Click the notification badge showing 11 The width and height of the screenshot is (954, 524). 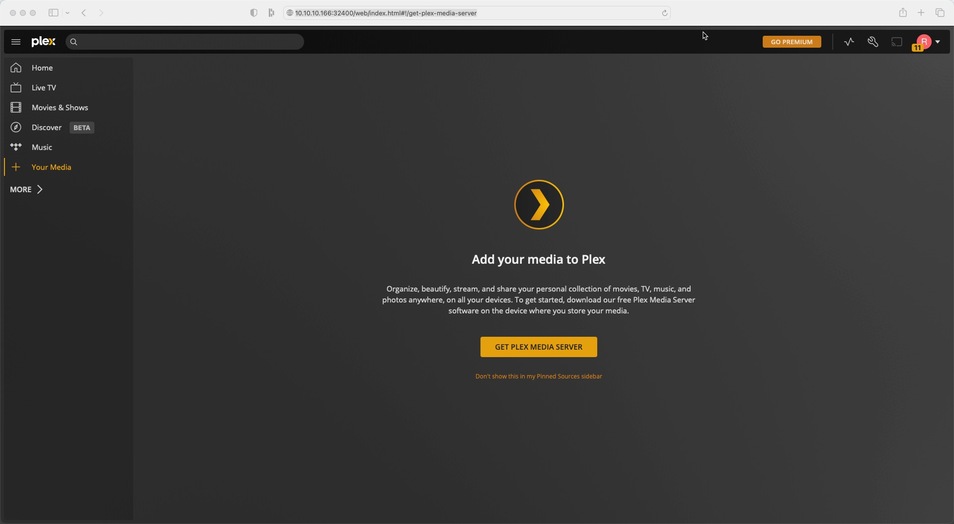[x=917, y=47]
